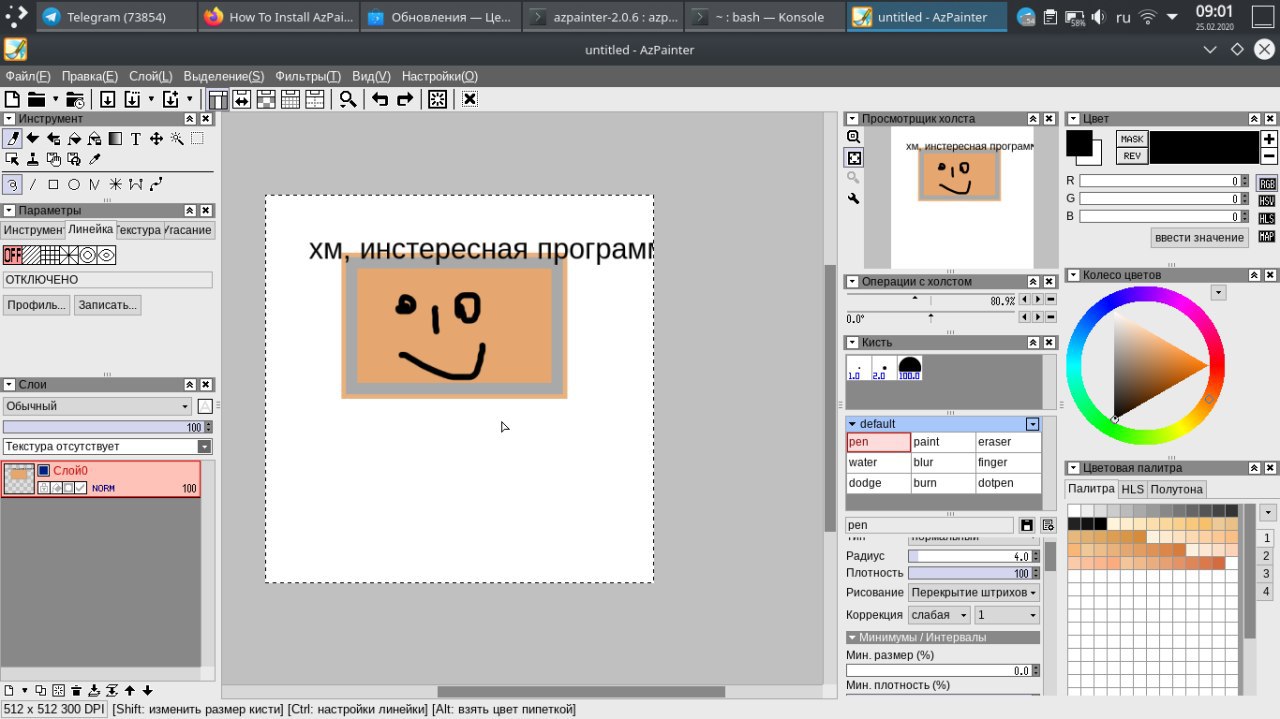
Task: Click the Записать... button
Action: (x=107, y=305)
